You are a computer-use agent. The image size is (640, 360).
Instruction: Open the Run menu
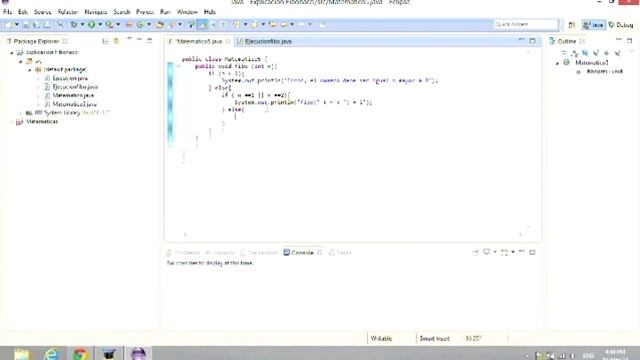165,12
